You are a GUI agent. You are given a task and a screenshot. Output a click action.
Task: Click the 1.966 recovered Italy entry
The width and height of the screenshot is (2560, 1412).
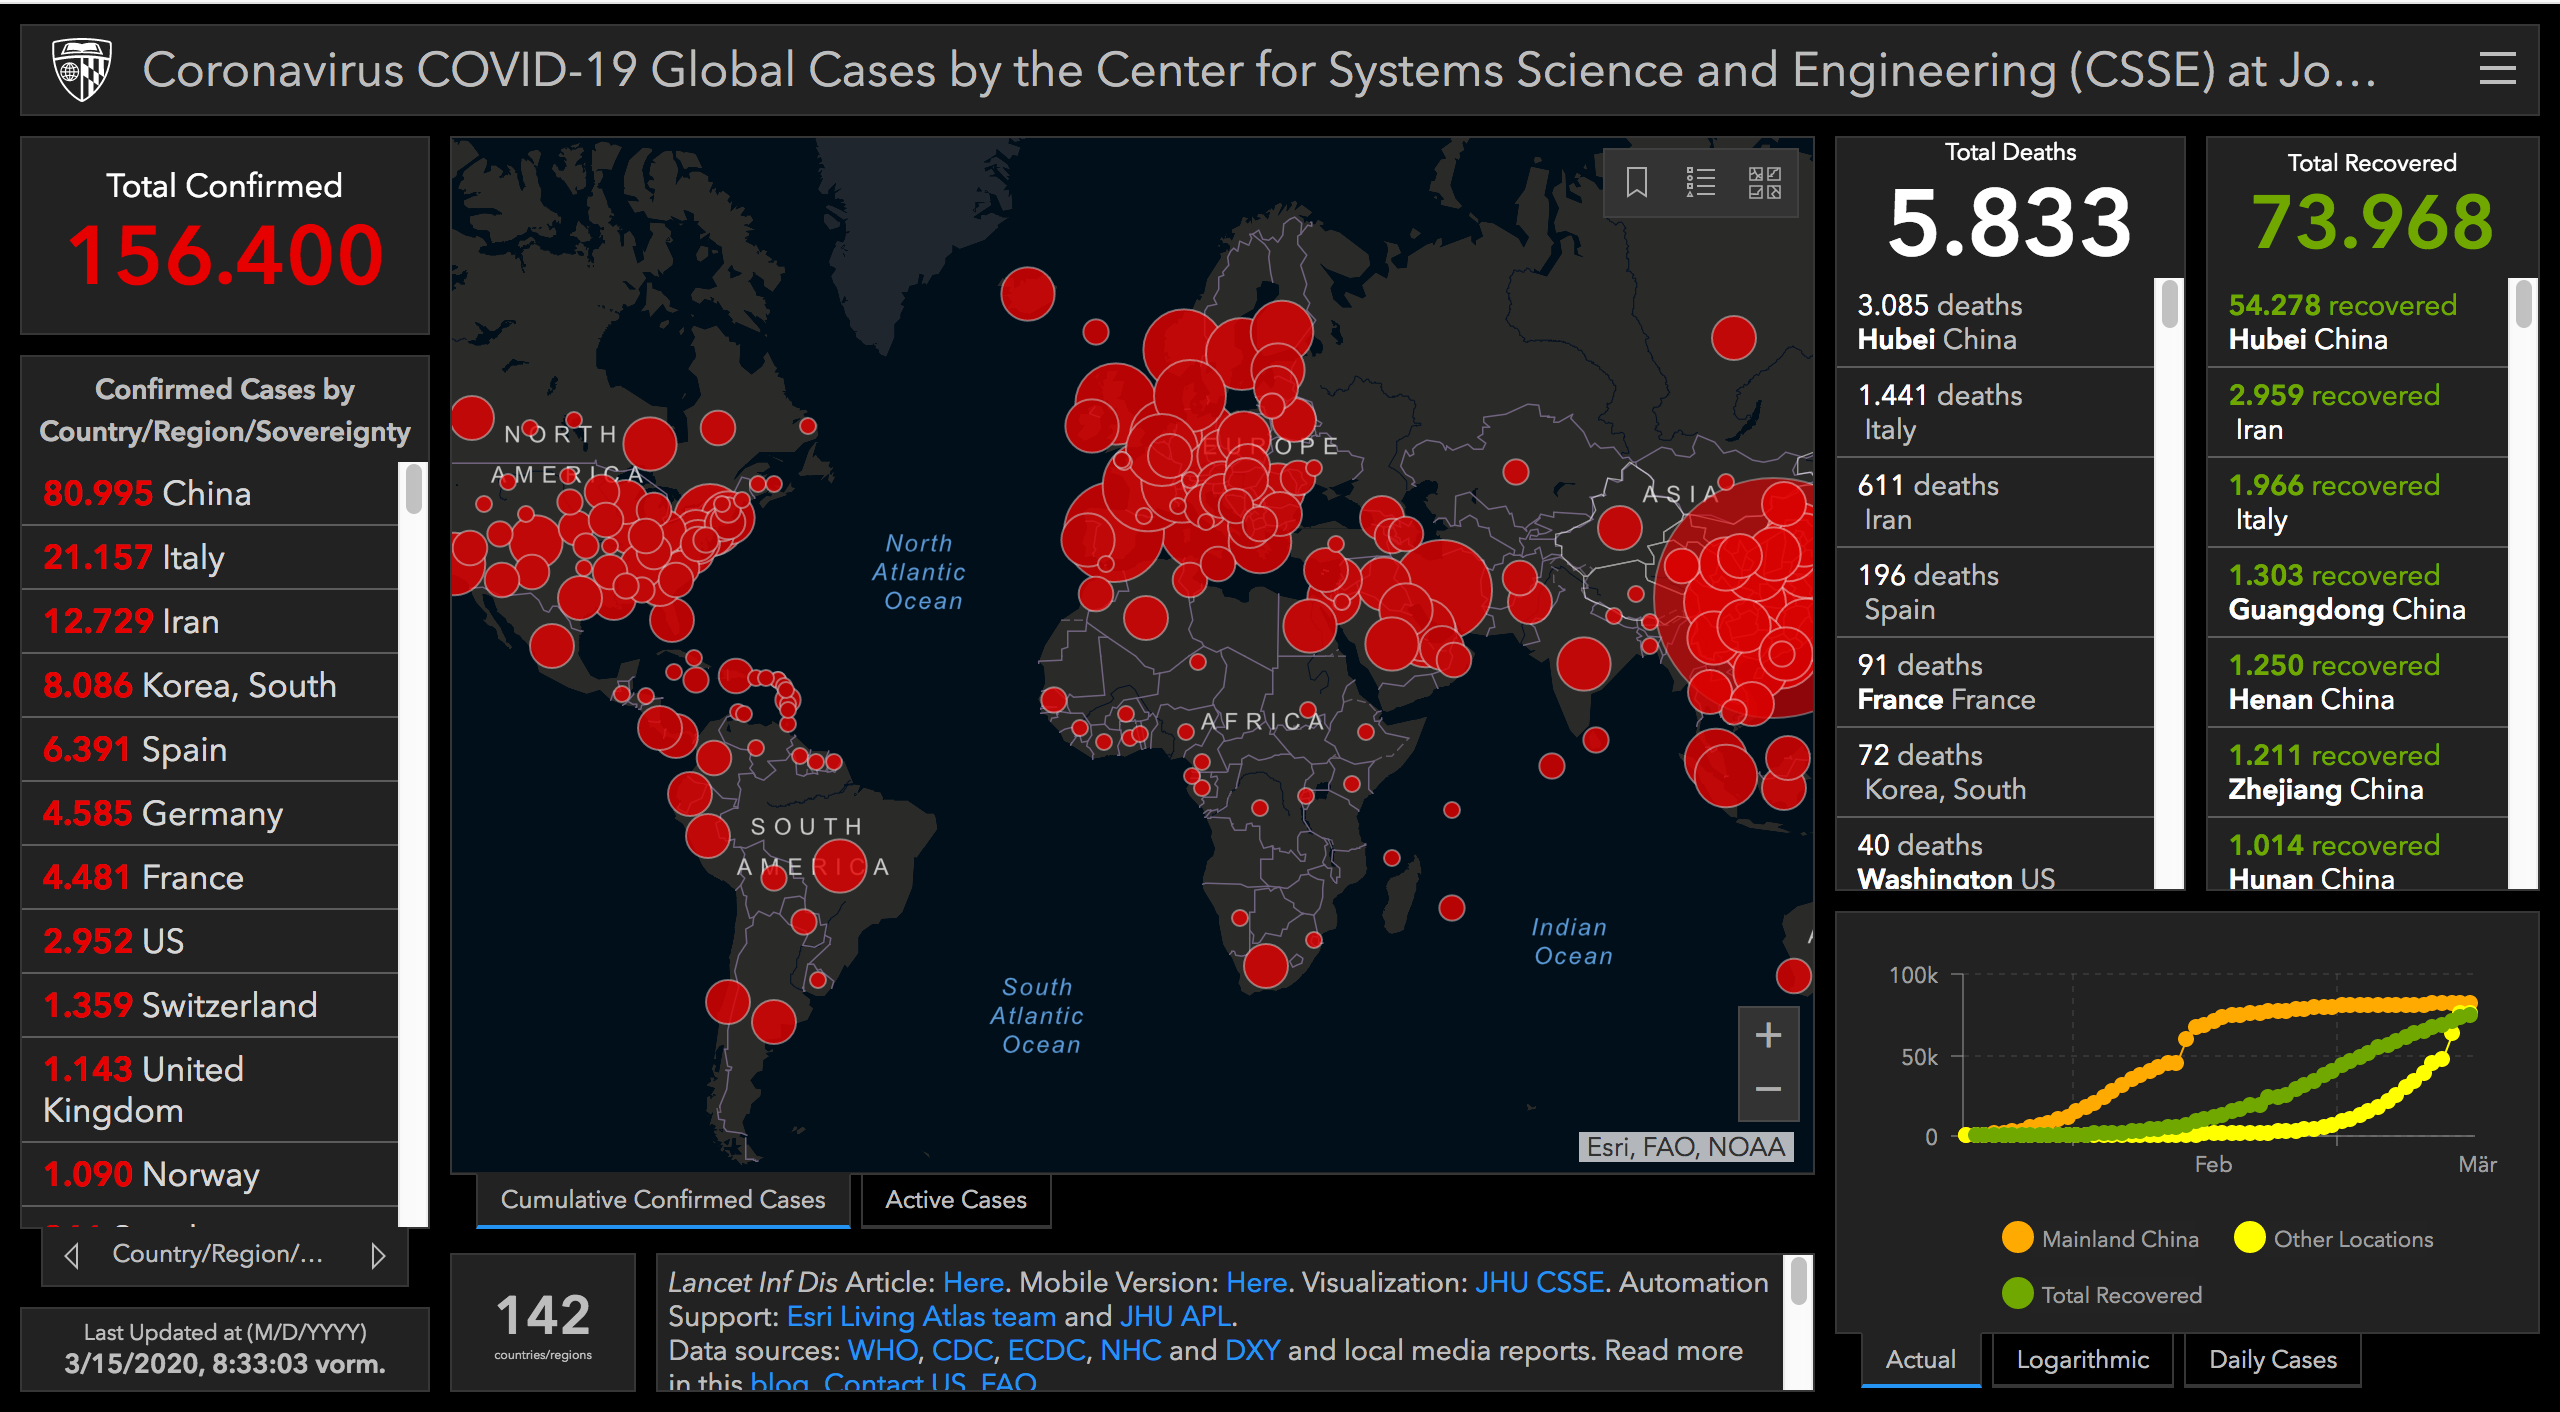2357,502
